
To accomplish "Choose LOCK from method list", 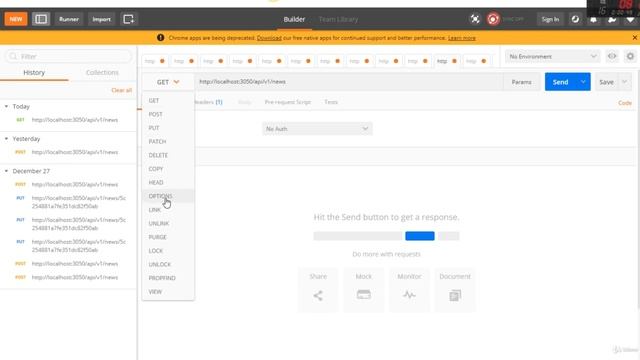I will (168, 251).
